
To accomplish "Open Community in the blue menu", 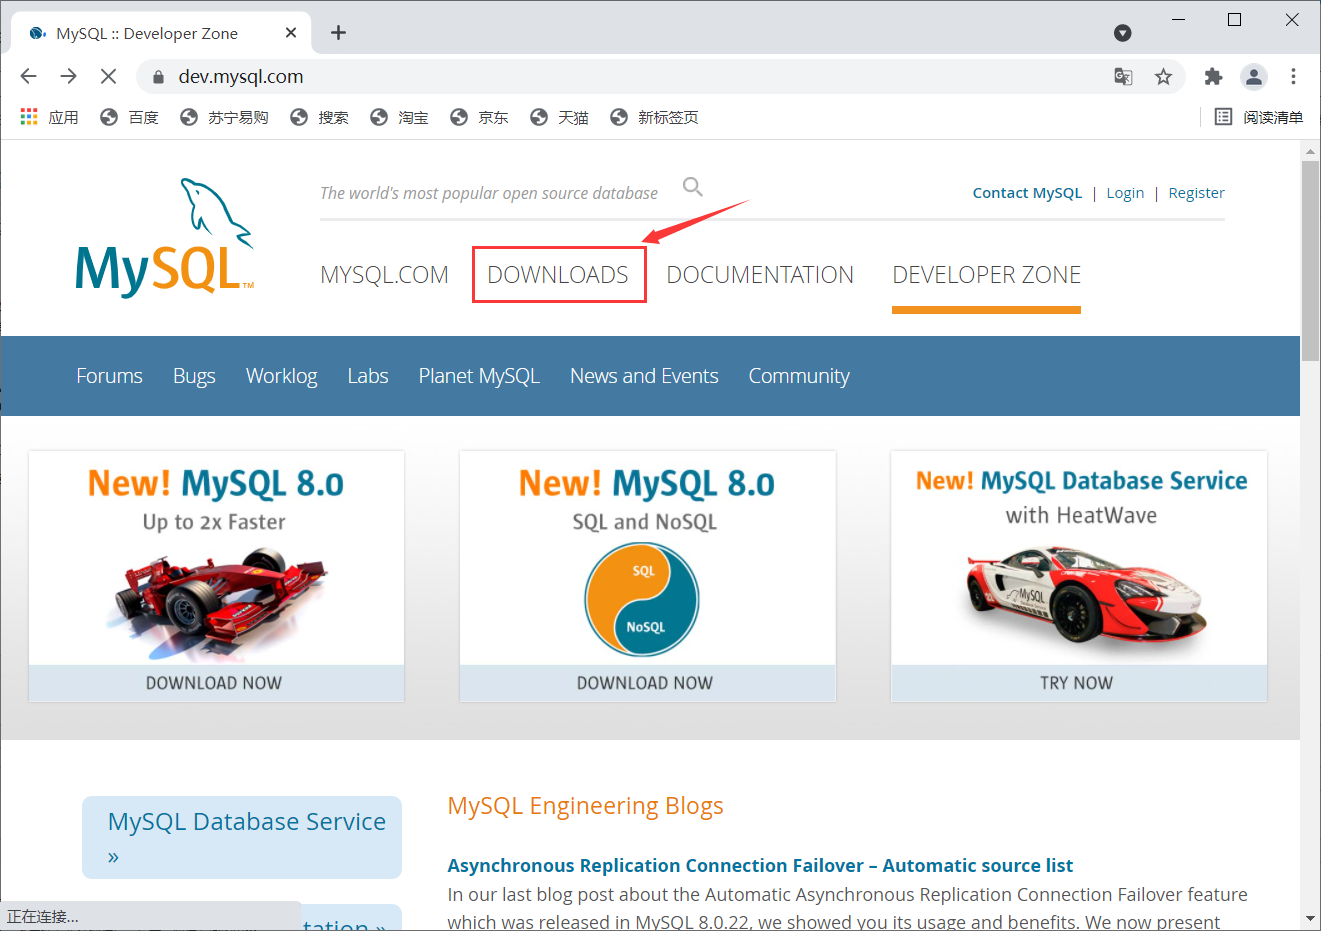I will tap(799, 376).
